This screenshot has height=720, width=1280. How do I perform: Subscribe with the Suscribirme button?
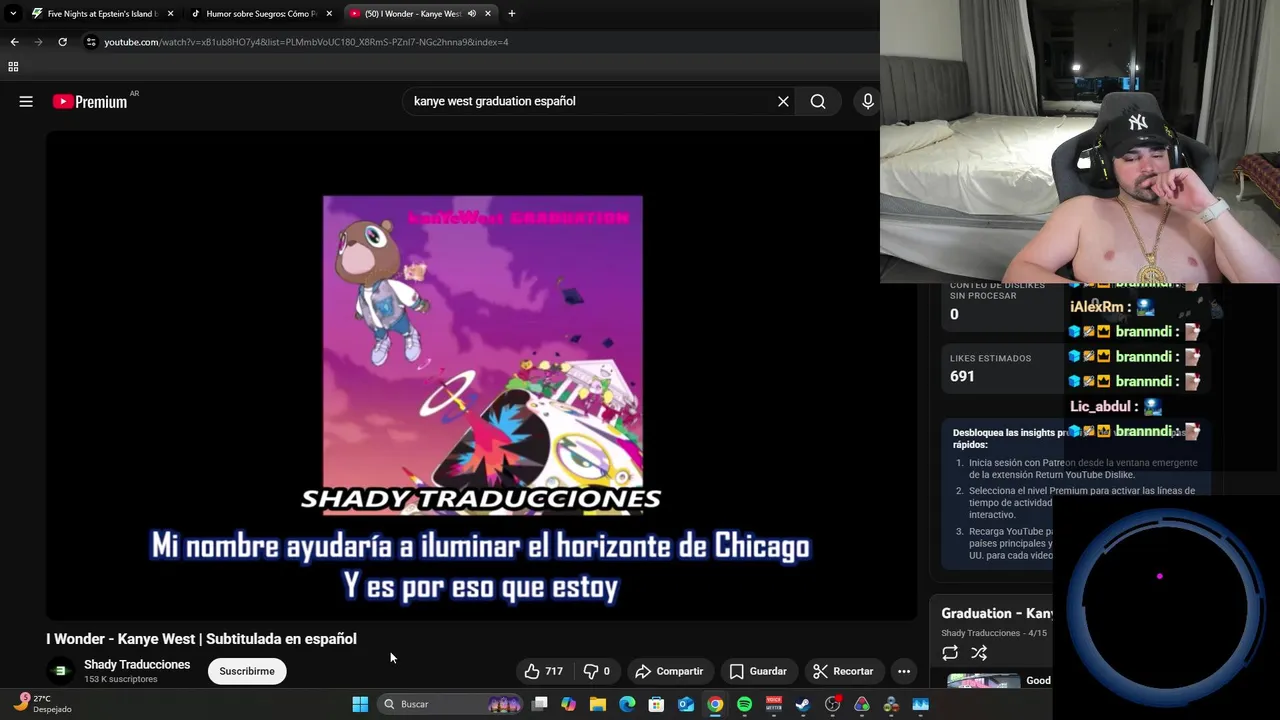click(x=247, y=671)
